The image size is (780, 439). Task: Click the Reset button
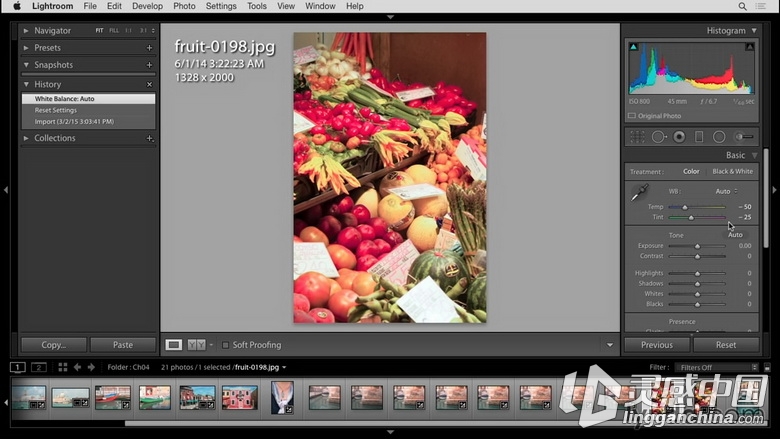point(726,345)
